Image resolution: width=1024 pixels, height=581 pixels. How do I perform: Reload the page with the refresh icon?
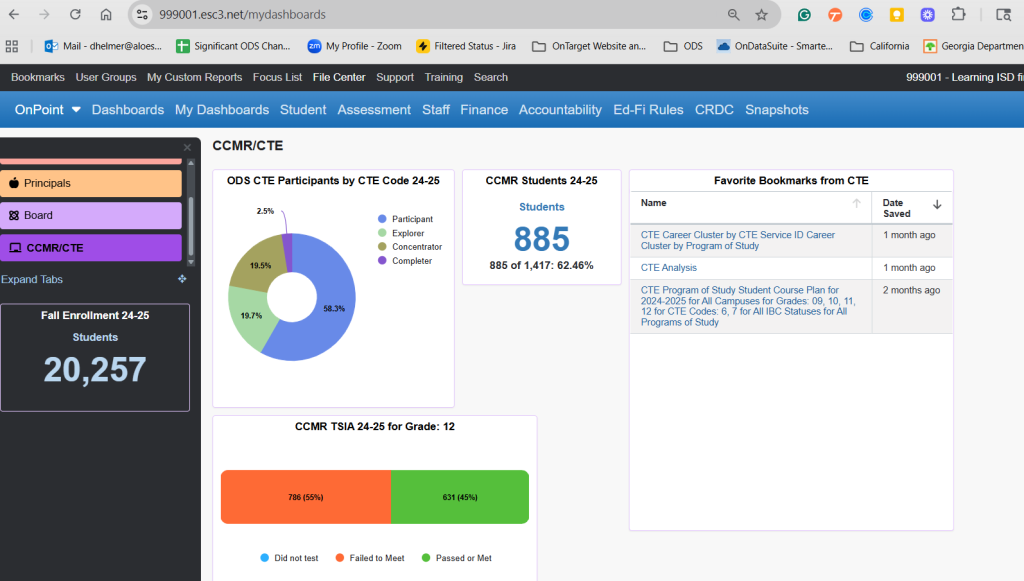tap(75, 15)
